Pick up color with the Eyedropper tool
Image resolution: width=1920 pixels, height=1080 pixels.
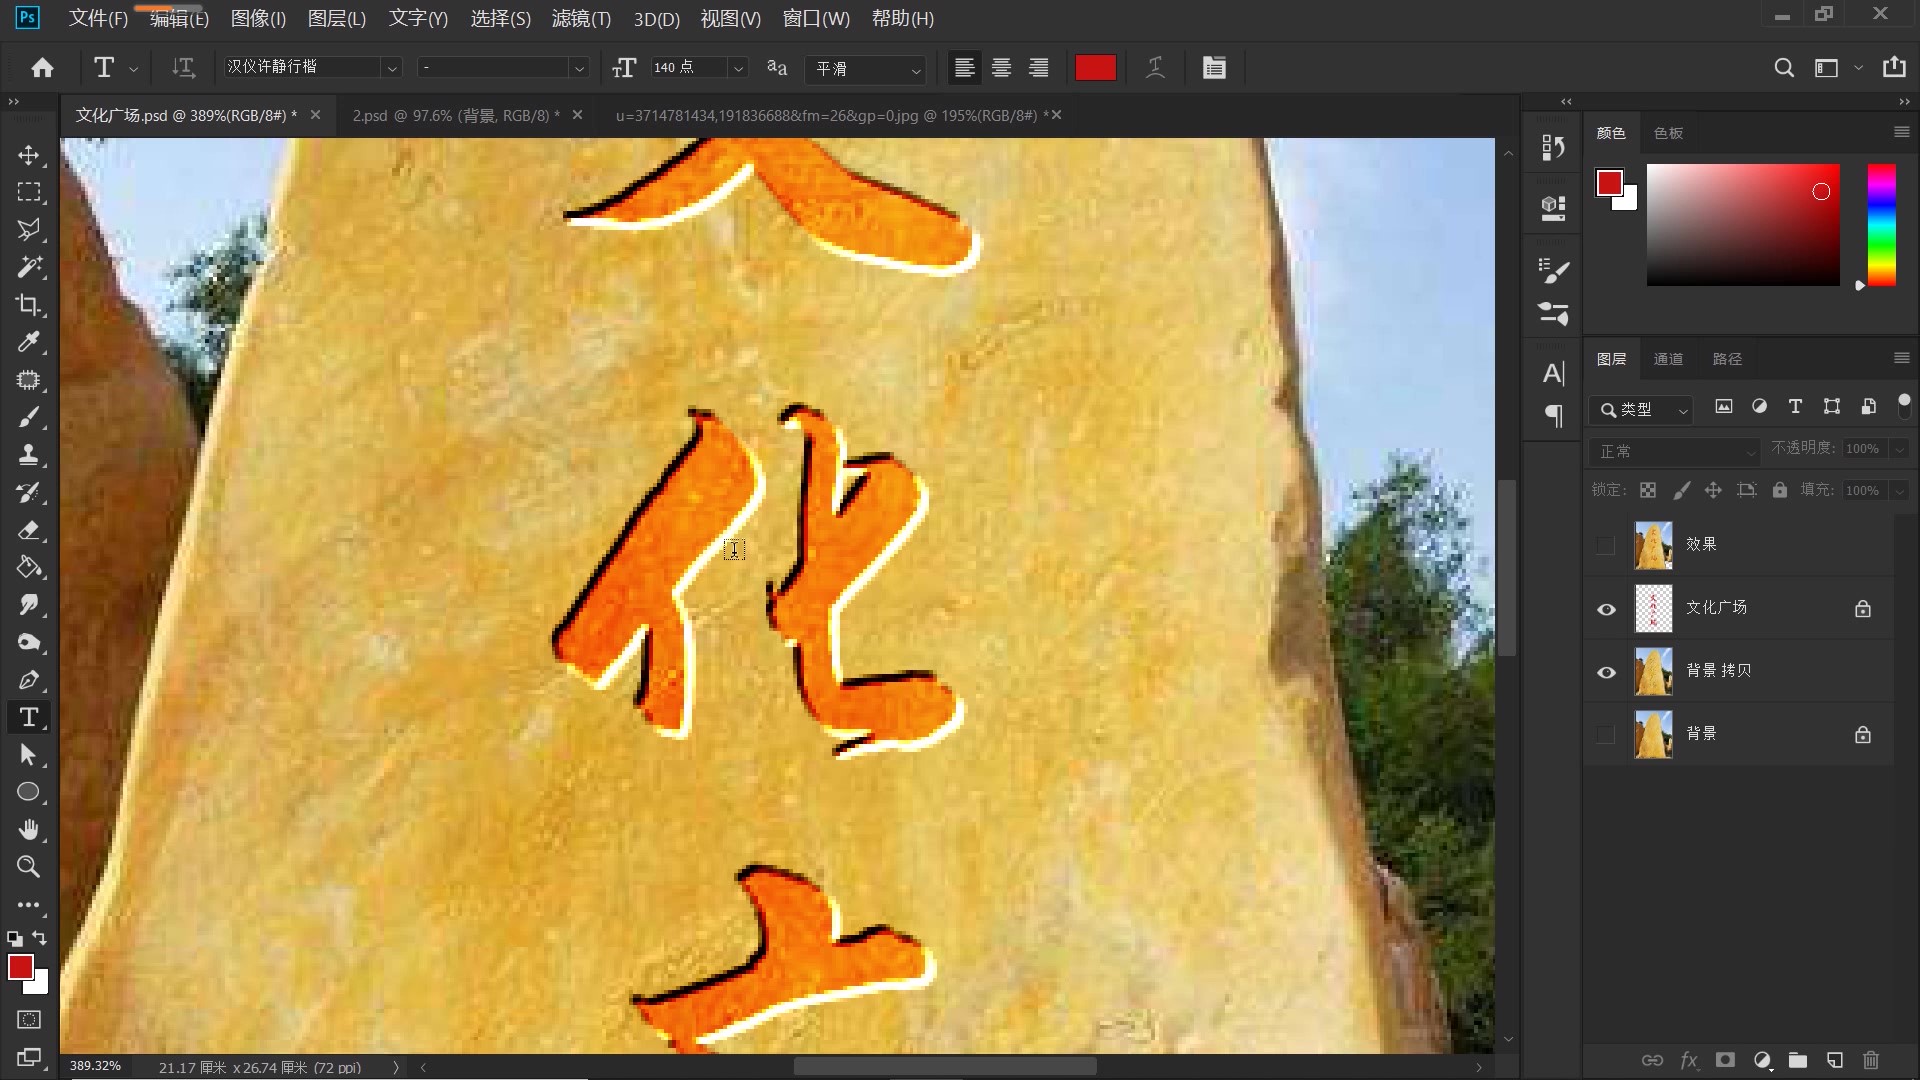pos(29,343)
